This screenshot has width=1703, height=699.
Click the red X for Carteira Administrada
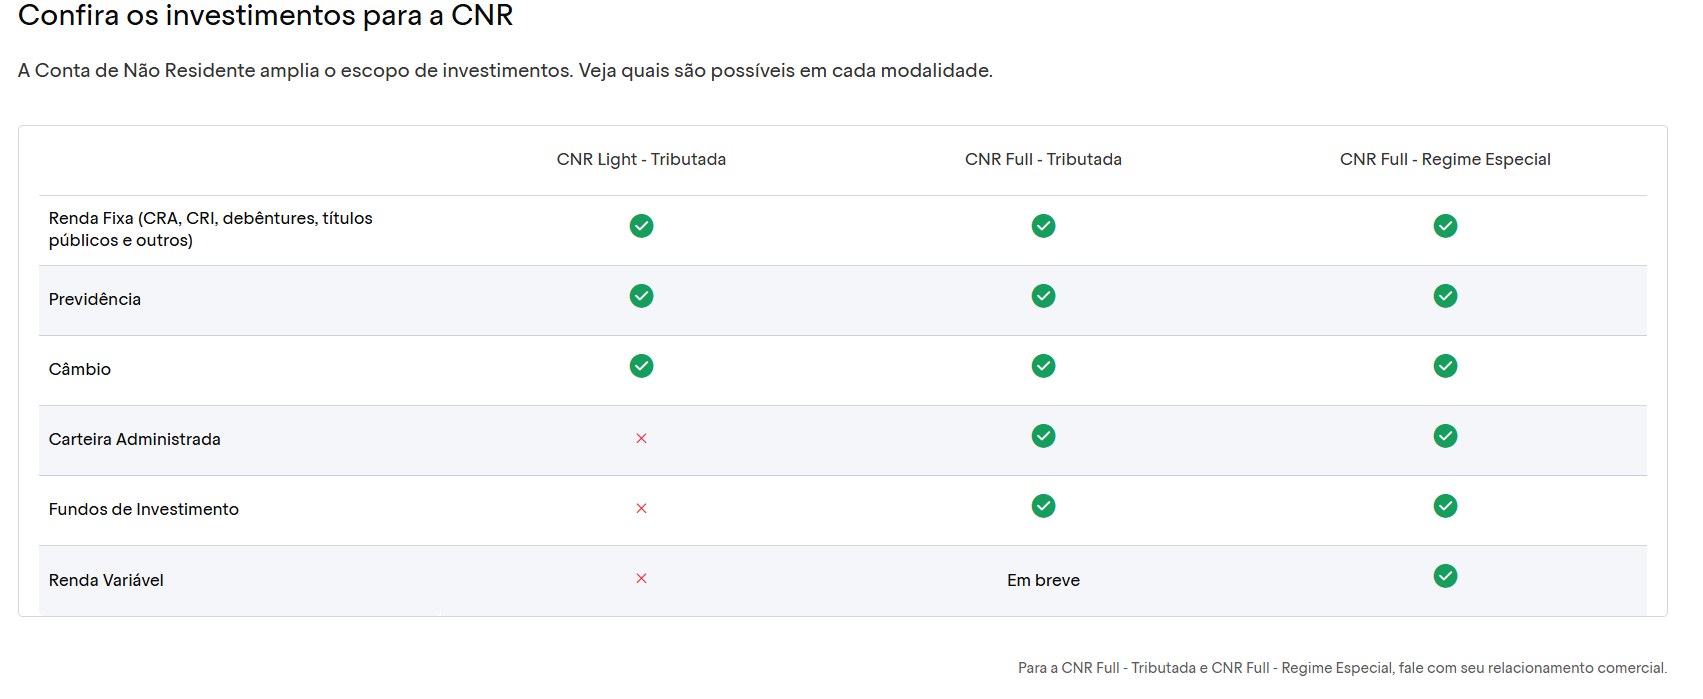click(x=641, y=438)
